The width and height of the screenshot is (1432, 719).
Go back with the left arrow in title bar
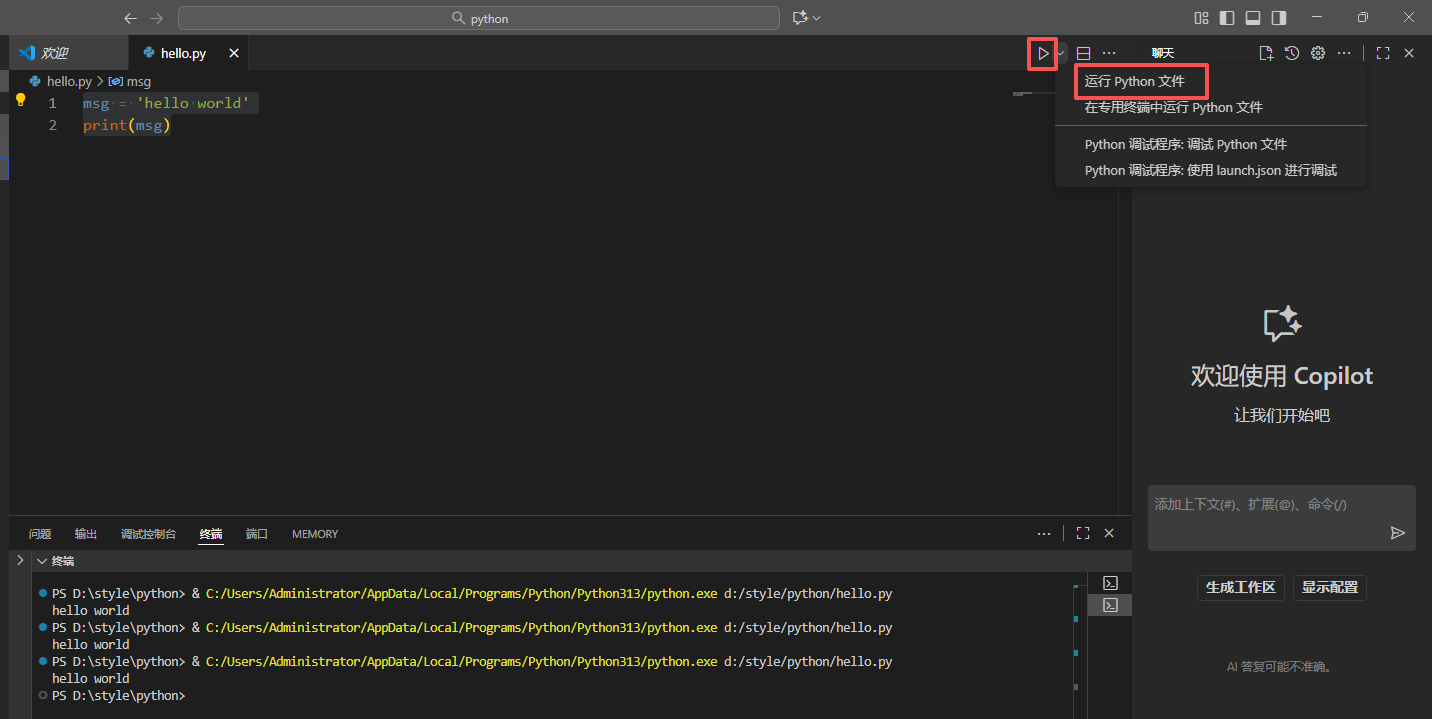(130, 18)
